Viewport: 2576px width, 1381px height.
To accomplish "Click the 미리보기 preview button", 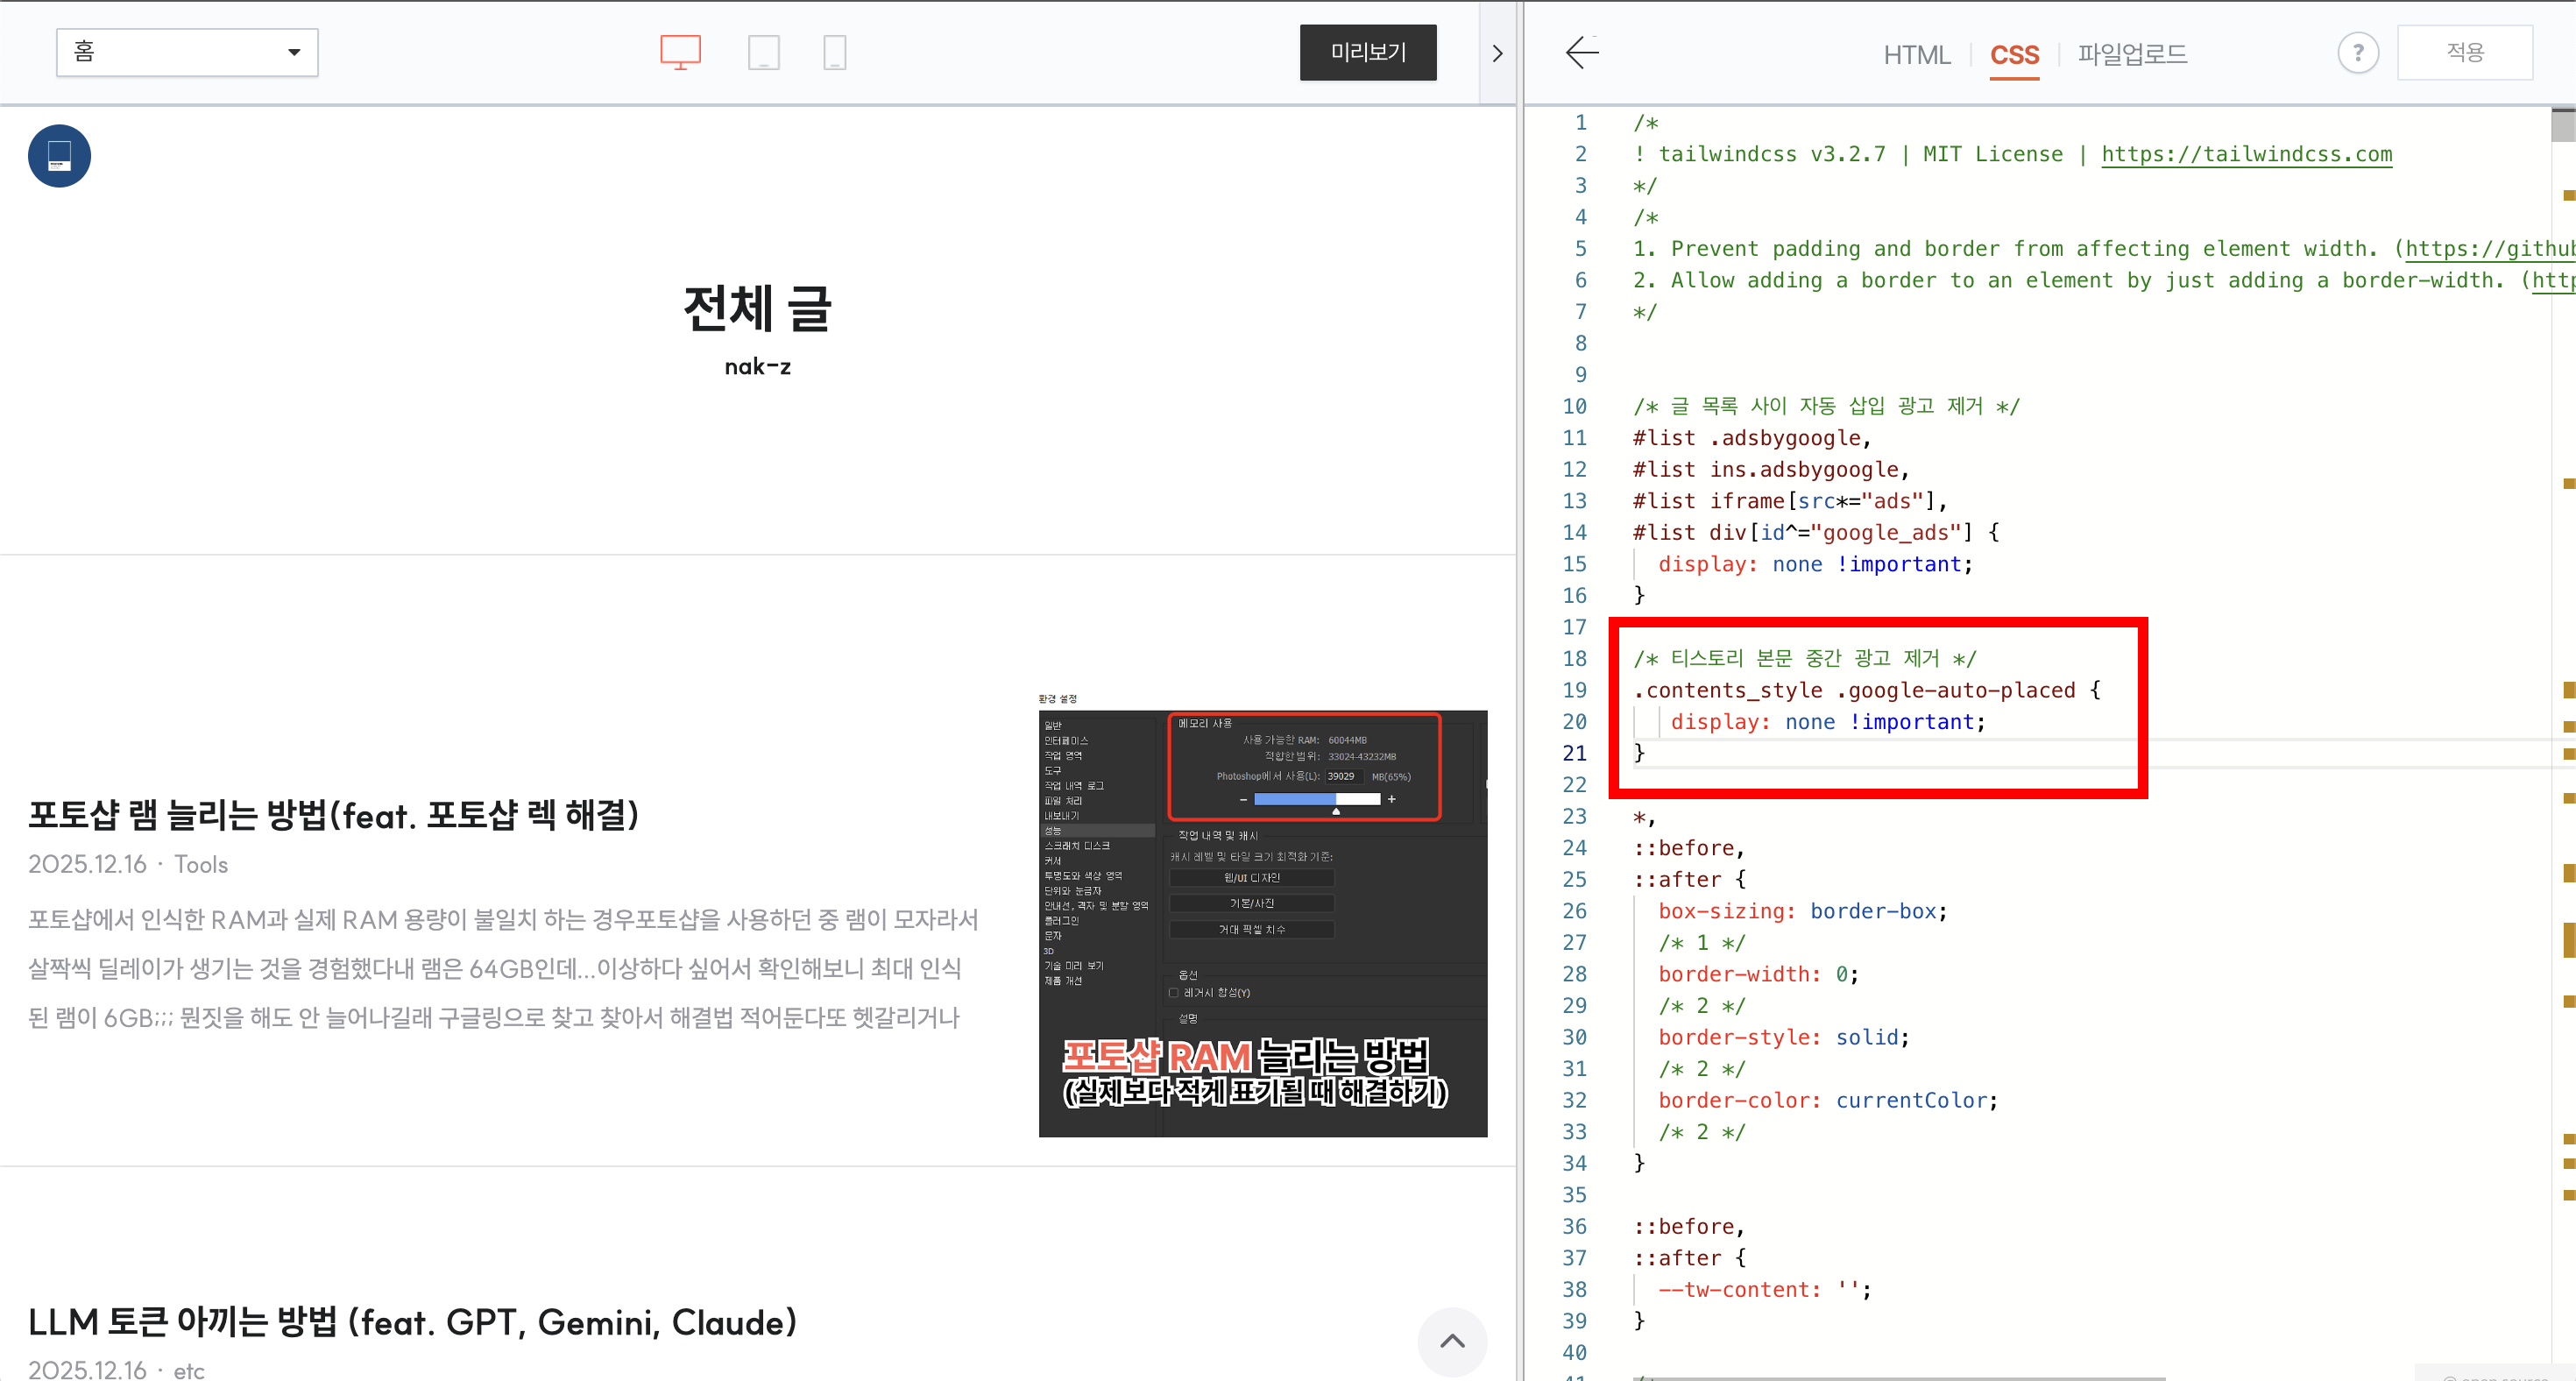I will [x=1367, y=52].
